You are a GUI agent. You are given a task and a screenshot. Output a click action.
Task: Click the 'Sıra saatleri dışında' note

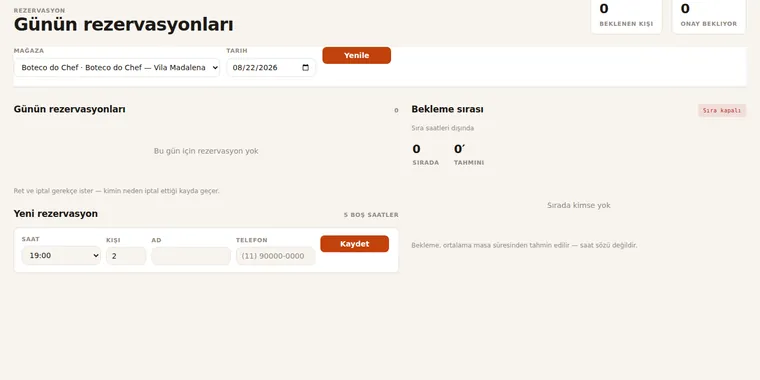[x=443, y=128]
